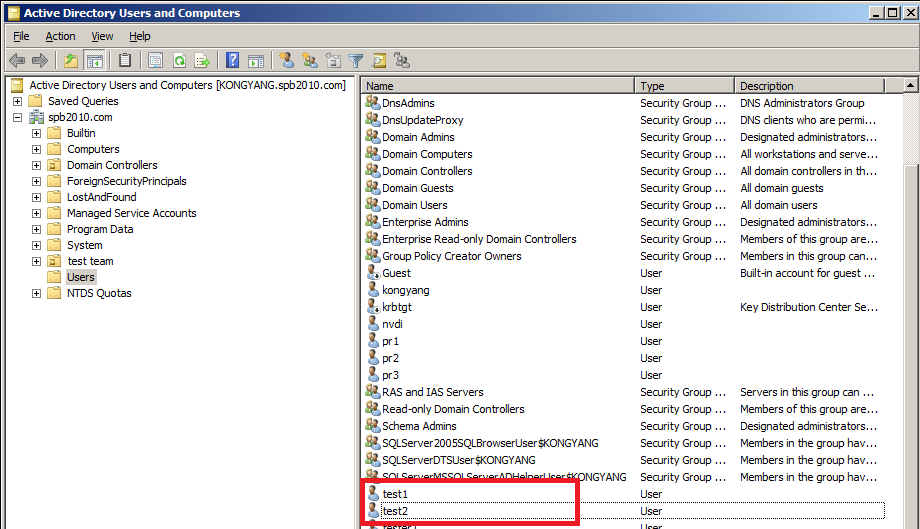Click the Domain Computers group icon
This screenshot has height=529, width=920.
click(373, 153)
